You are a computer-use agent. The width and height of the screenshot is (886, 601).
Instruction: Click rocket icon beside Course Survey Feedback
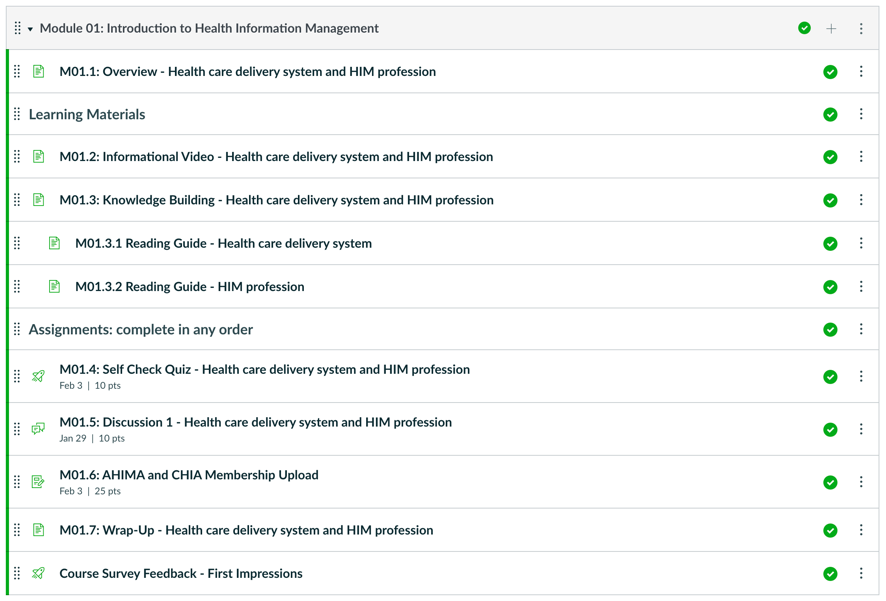[38, 574]
